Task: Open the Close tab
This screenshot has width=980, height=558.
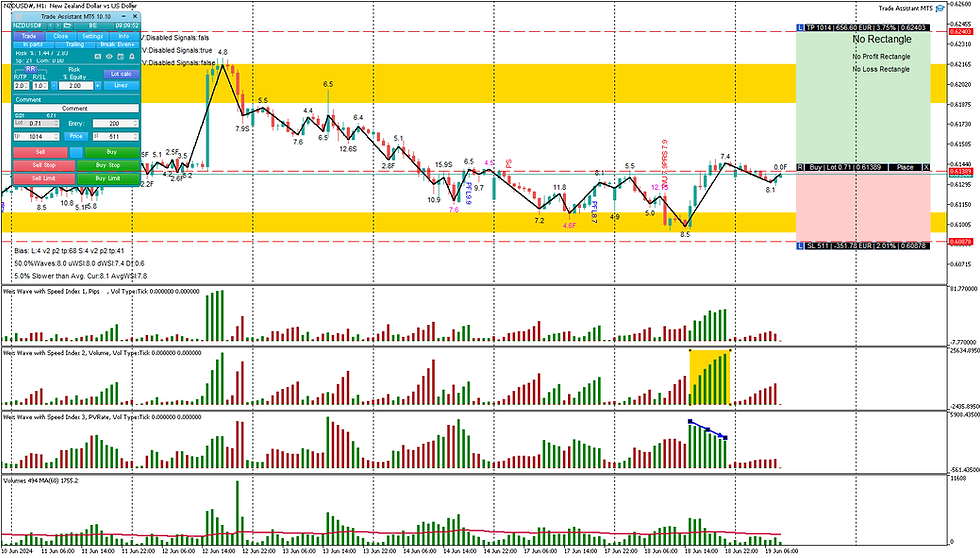Action: click(x=61, y=36)
